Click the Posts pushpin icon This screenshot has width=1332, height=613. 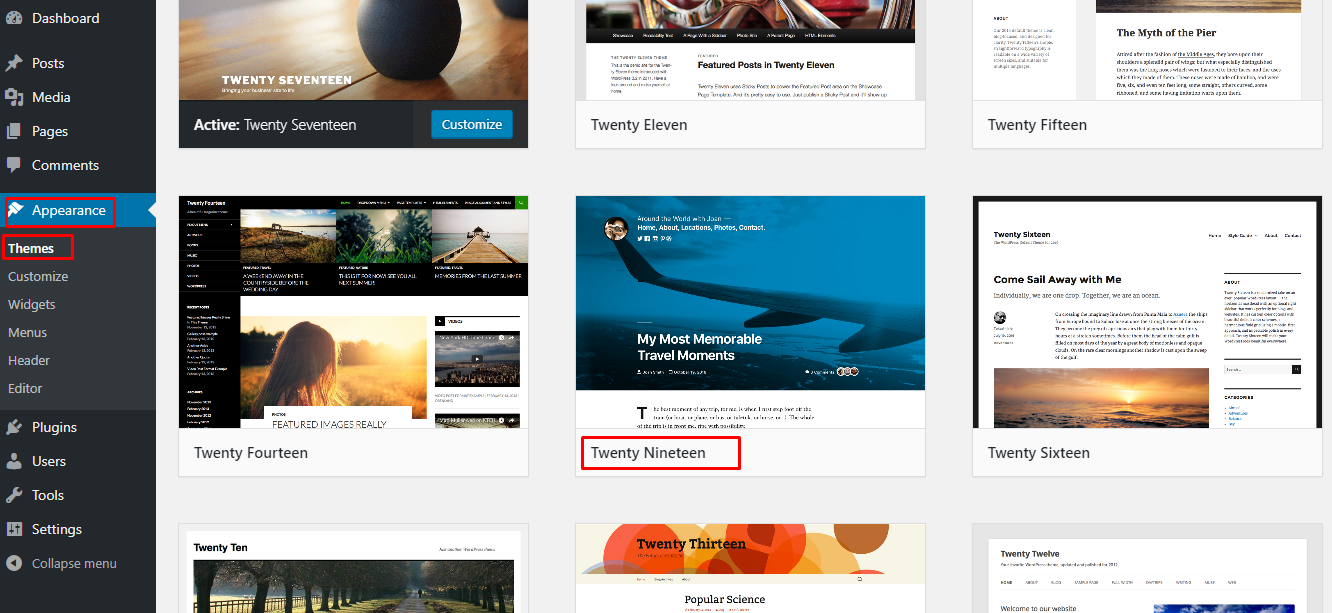click(x=14, y=63)
